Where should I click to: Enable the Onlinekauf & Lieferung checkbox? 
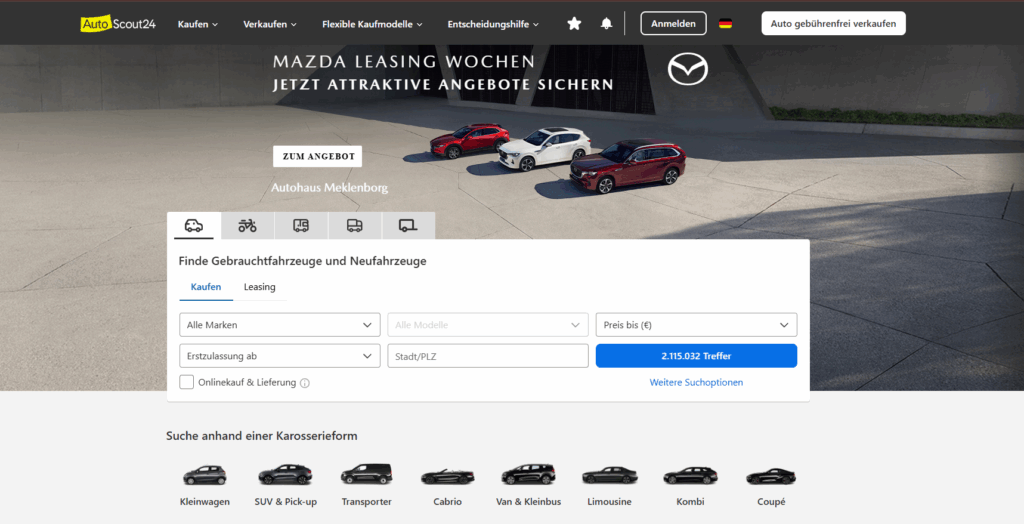187,382
